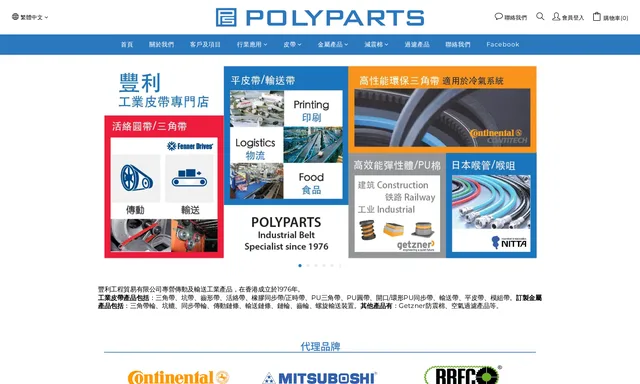640x384 pixels.
Task: Click the Fenner Drives logo
Action: (190, 146)
